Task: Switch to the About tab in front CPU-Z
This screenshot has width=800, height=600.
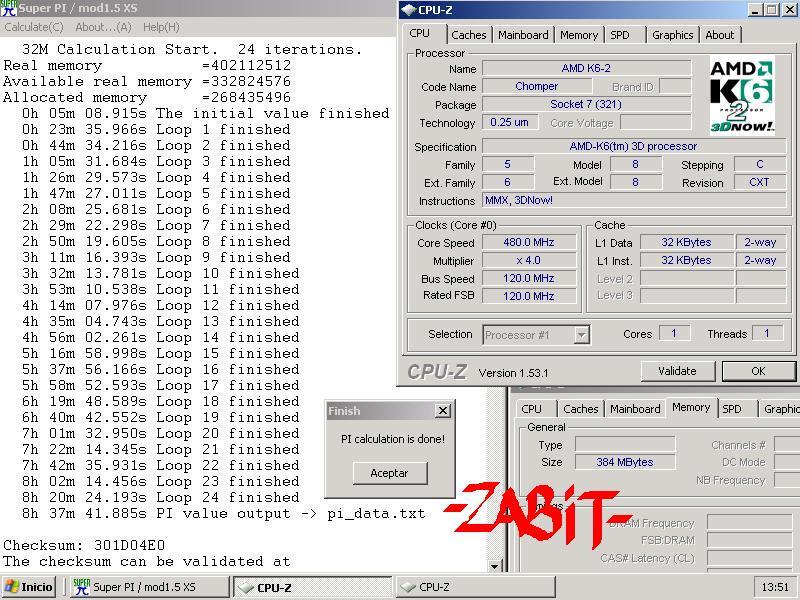Action: (x=719, y=35)
